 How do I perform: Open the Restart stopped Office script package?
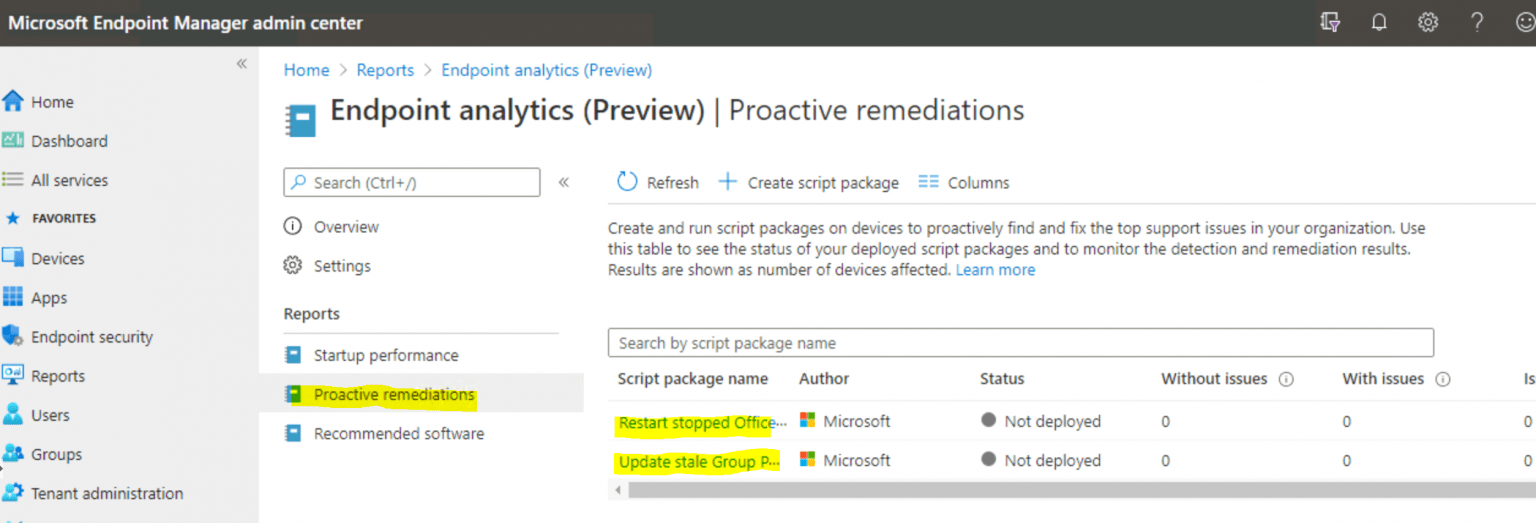pyautogui.click(x=702, y=422)
